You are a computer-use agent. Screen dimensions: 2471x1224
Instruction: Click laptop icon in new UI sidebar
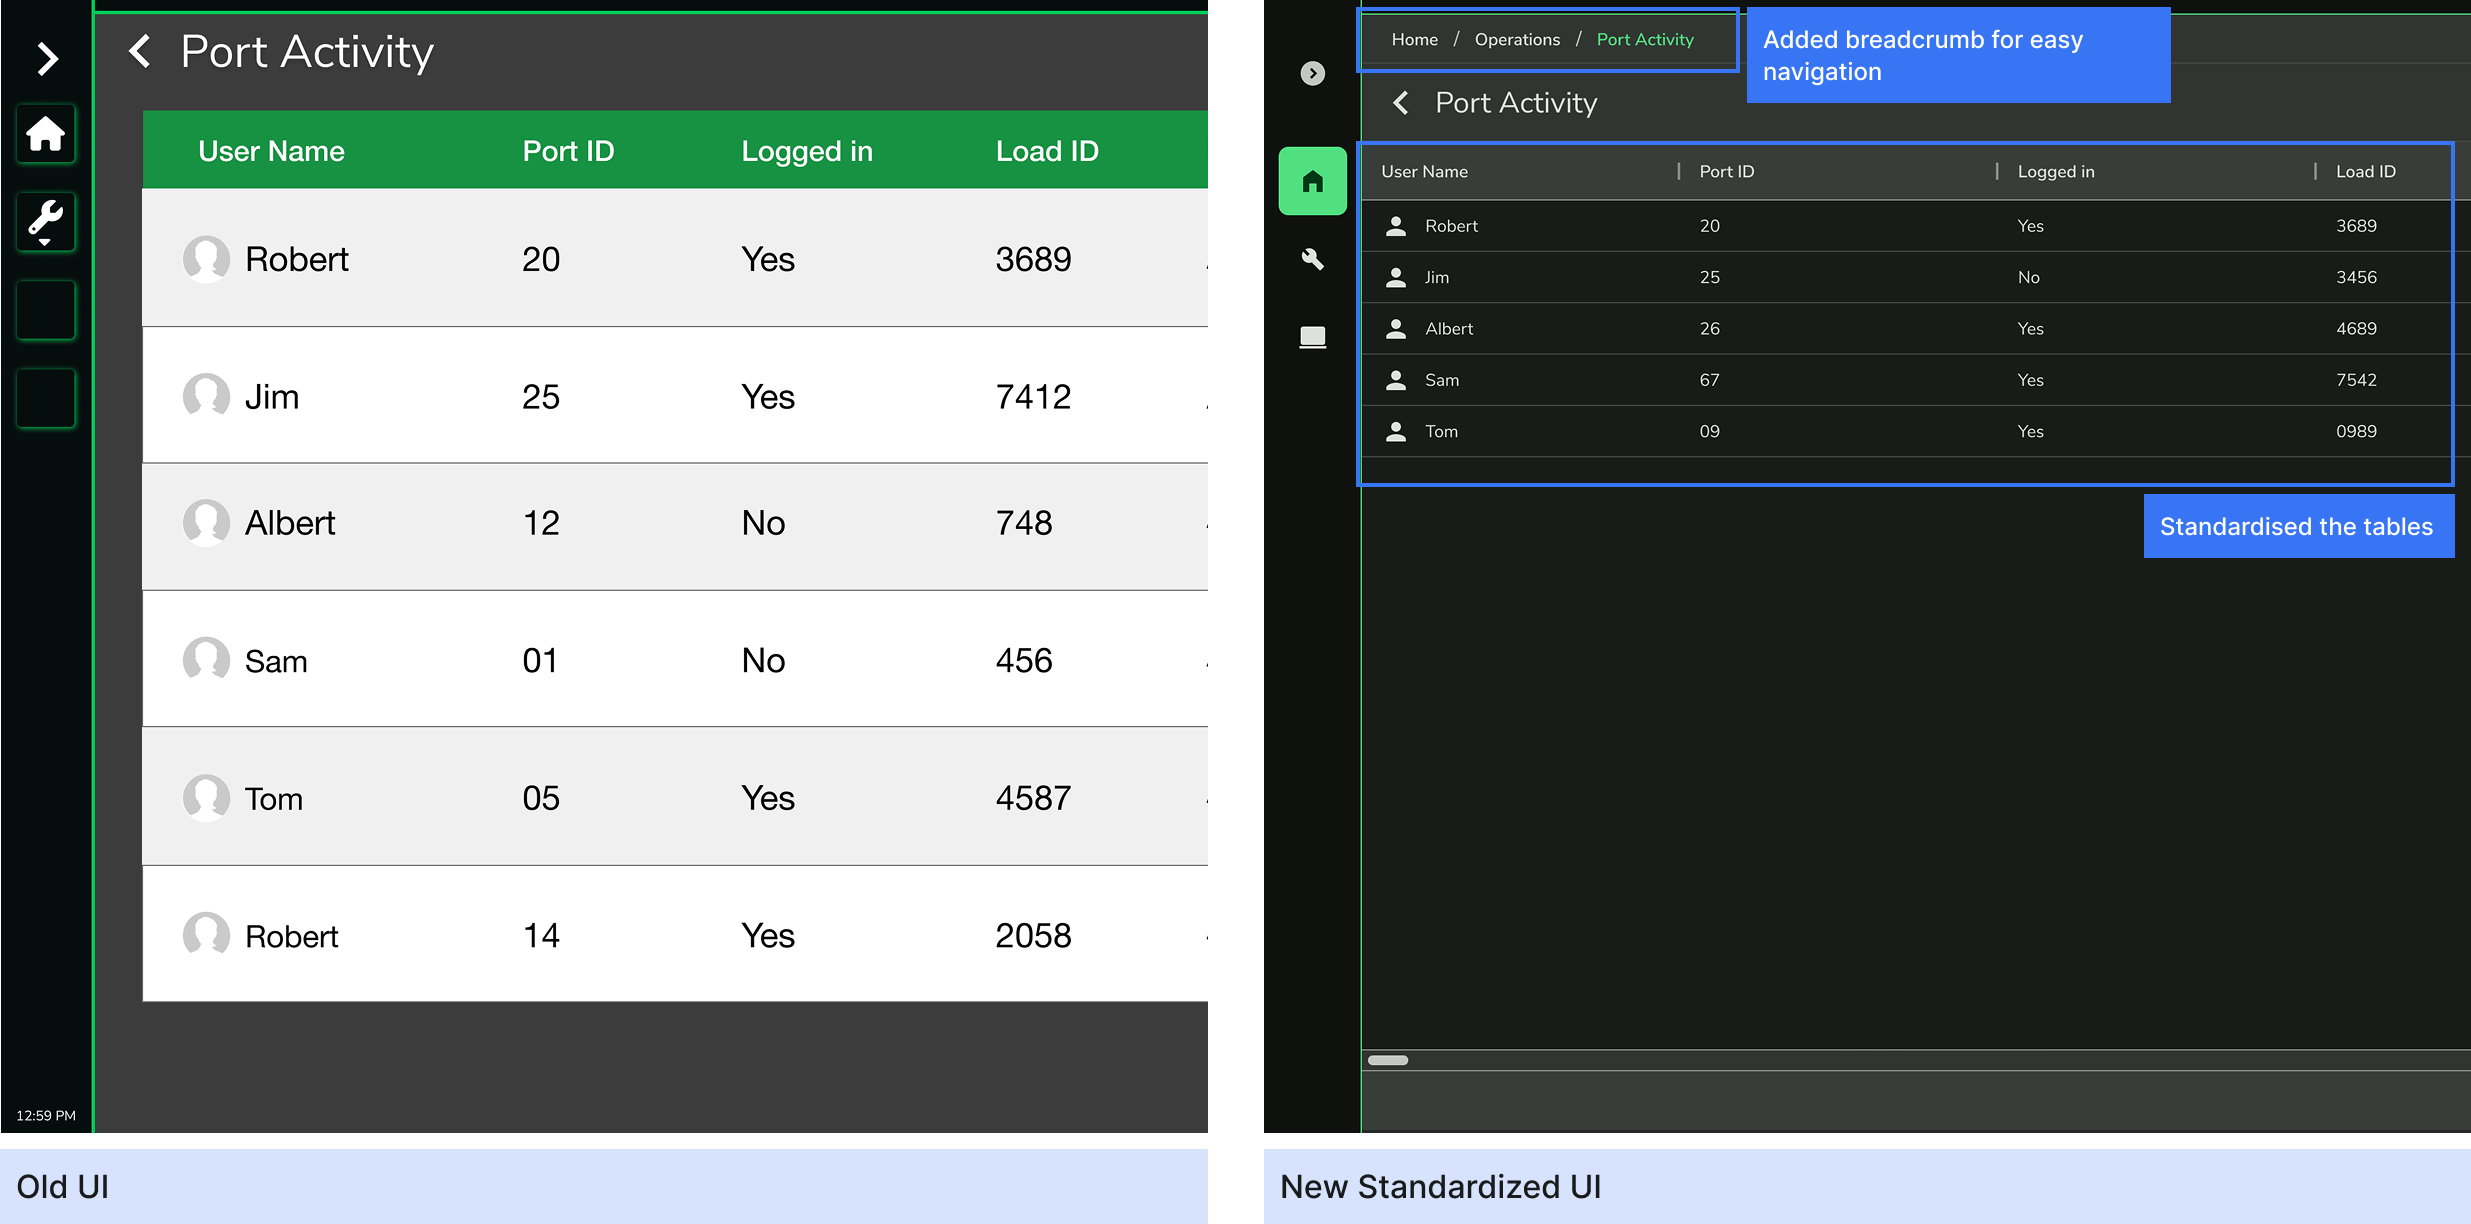[x=1312, y=337]
